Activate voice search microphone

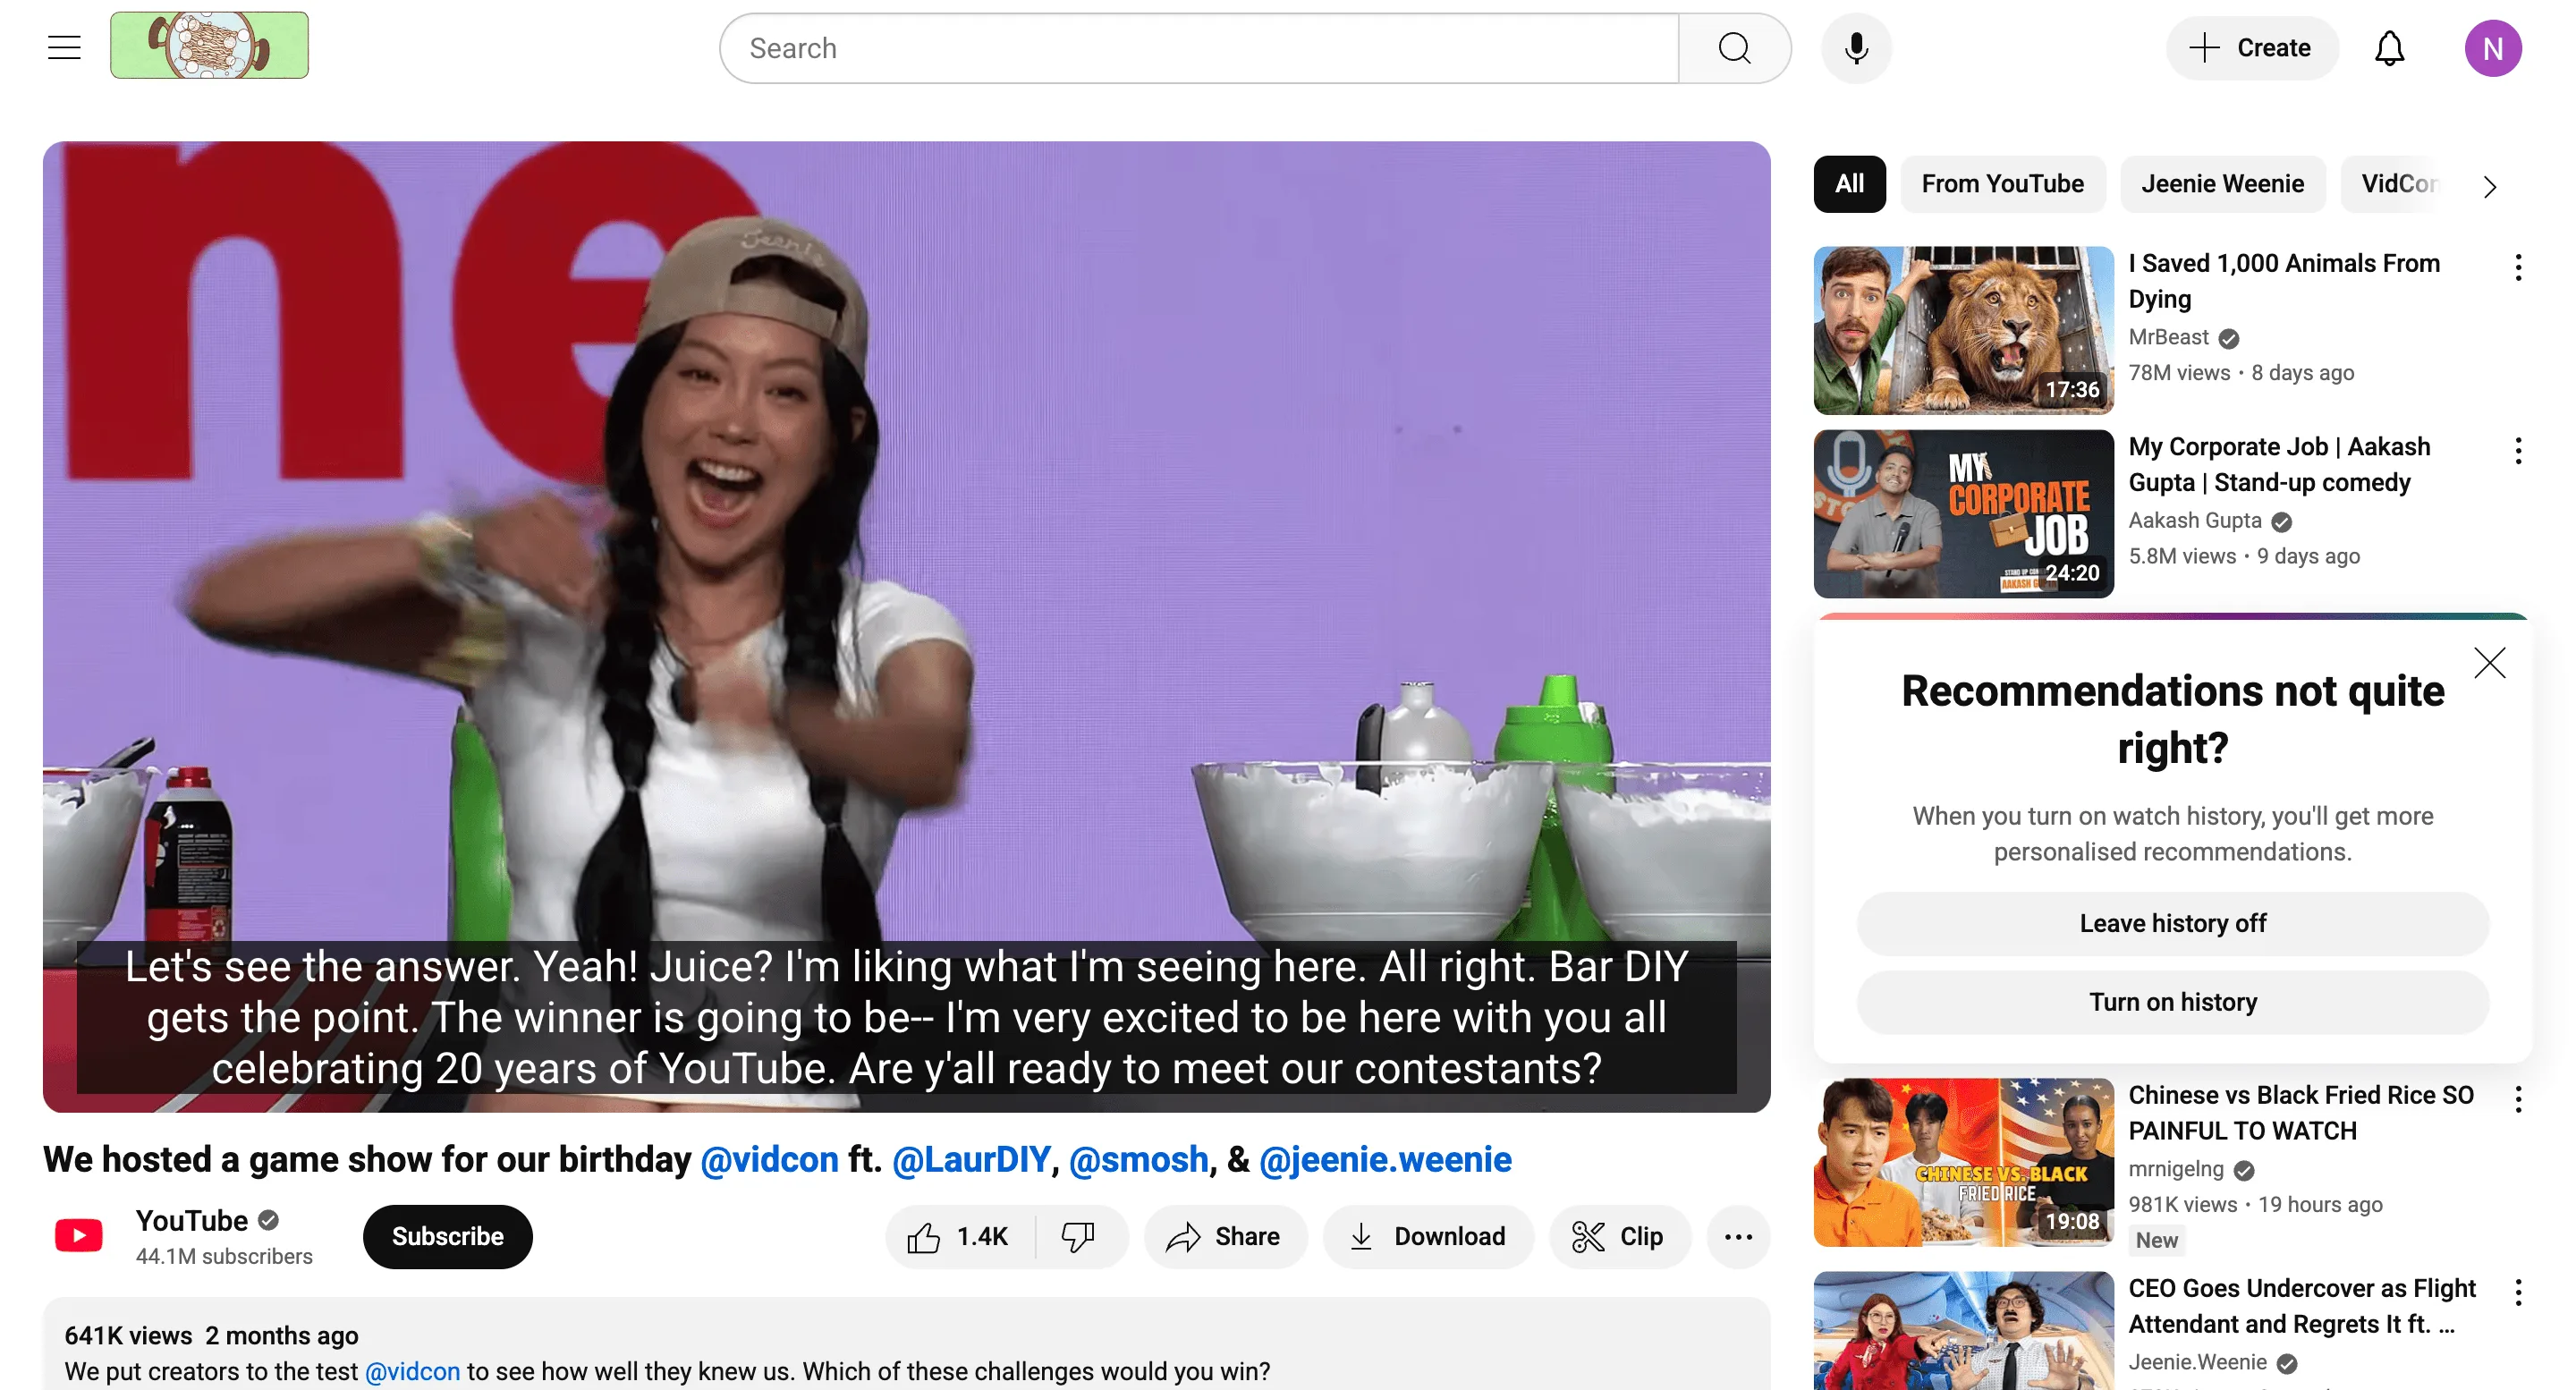(x=1855, y=48)
